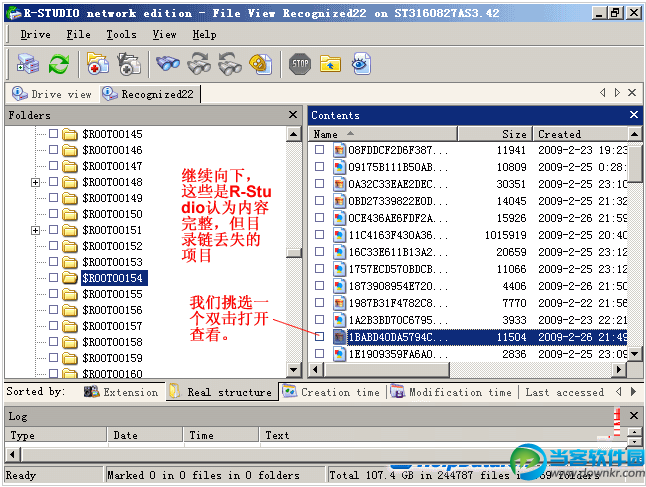
Task: Expand the $ROOT00148 folder node
Action: tap(36, 182)
